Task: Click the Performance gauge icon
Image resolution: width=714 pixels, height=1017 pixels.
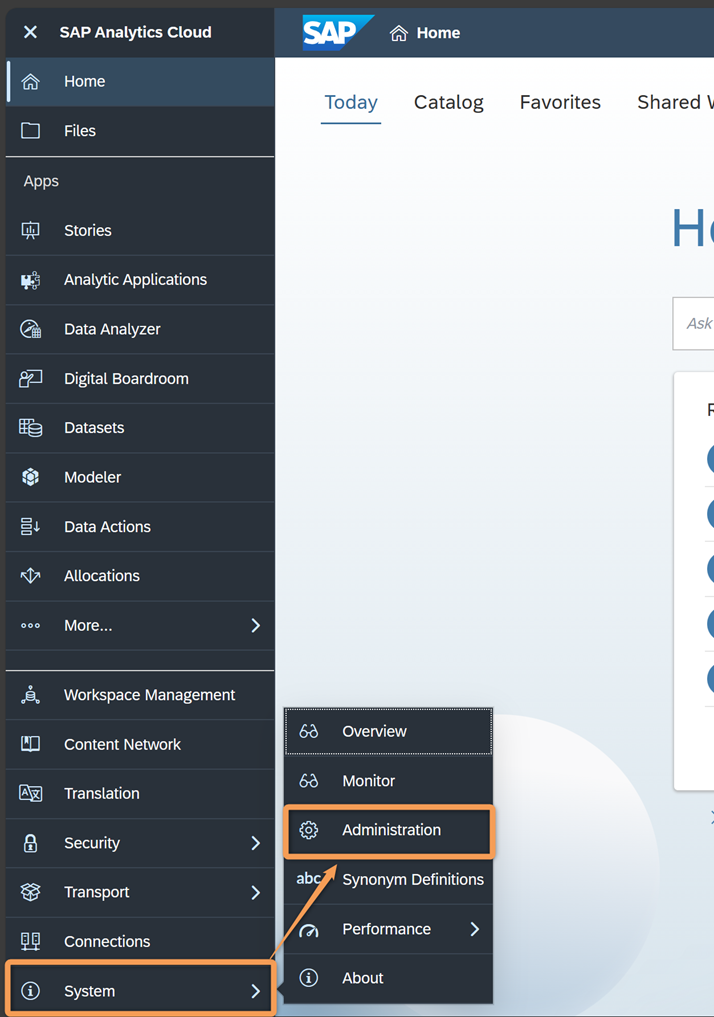Action: (309, 930)
